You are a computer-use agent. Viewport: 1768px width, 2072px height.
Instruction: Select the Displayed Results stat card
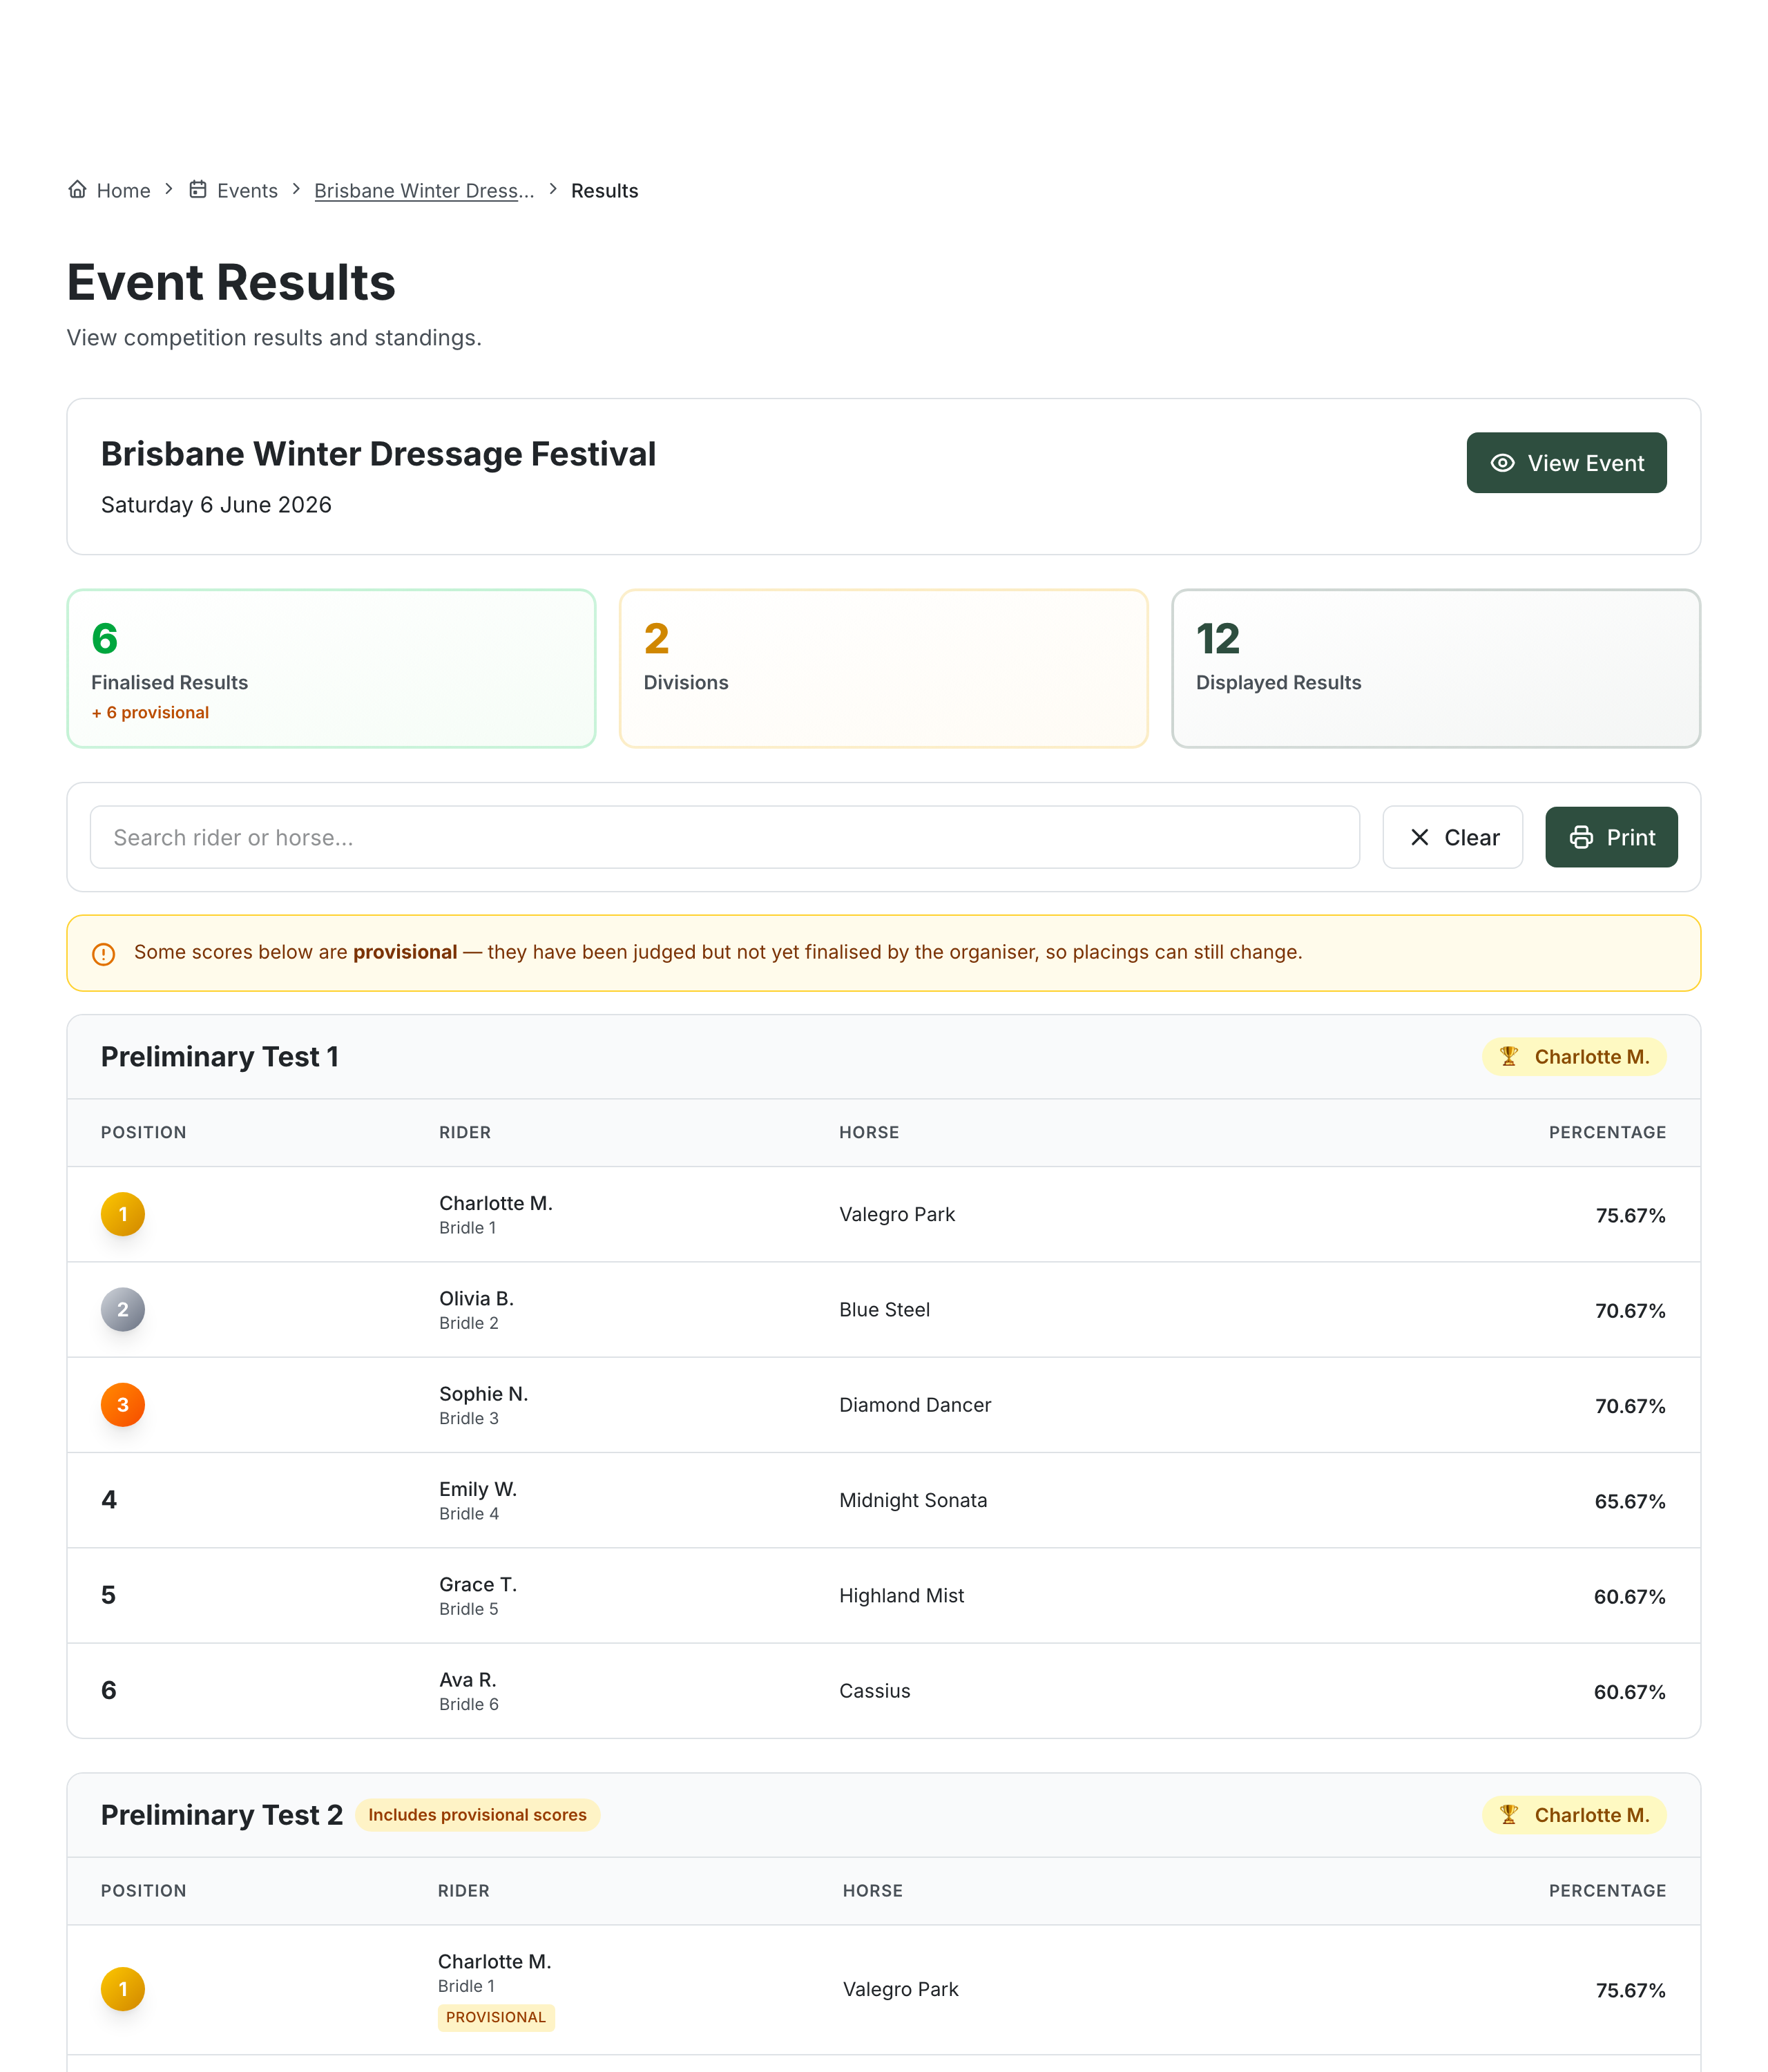pyautogui.click(x=1435, y=668)
